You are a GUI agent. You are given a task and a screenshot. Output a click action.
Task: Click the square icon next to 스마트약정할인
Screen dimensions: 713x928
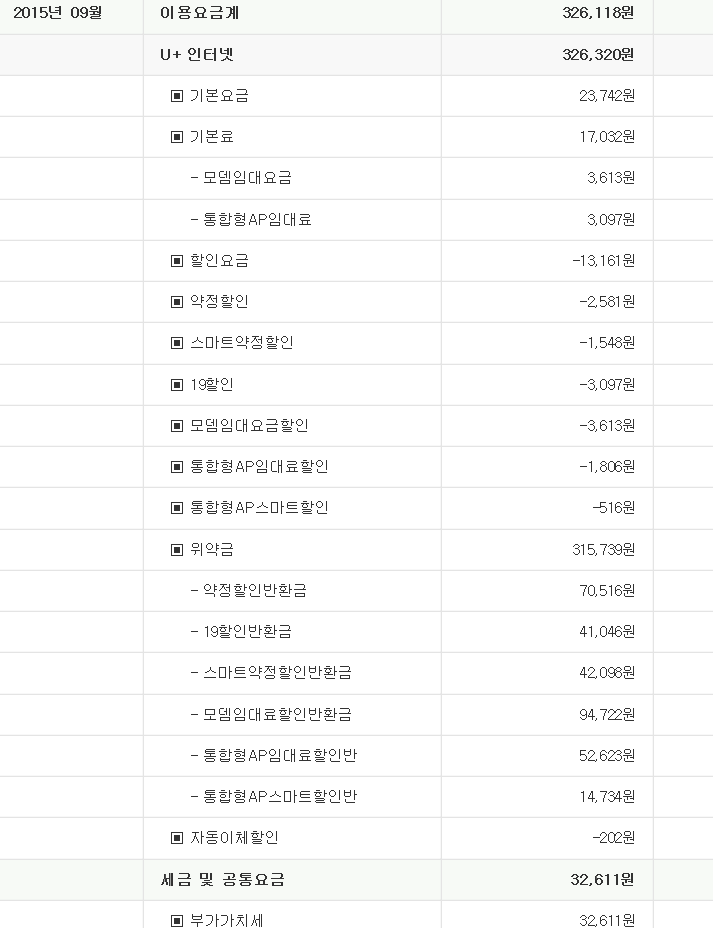[176, 343]
